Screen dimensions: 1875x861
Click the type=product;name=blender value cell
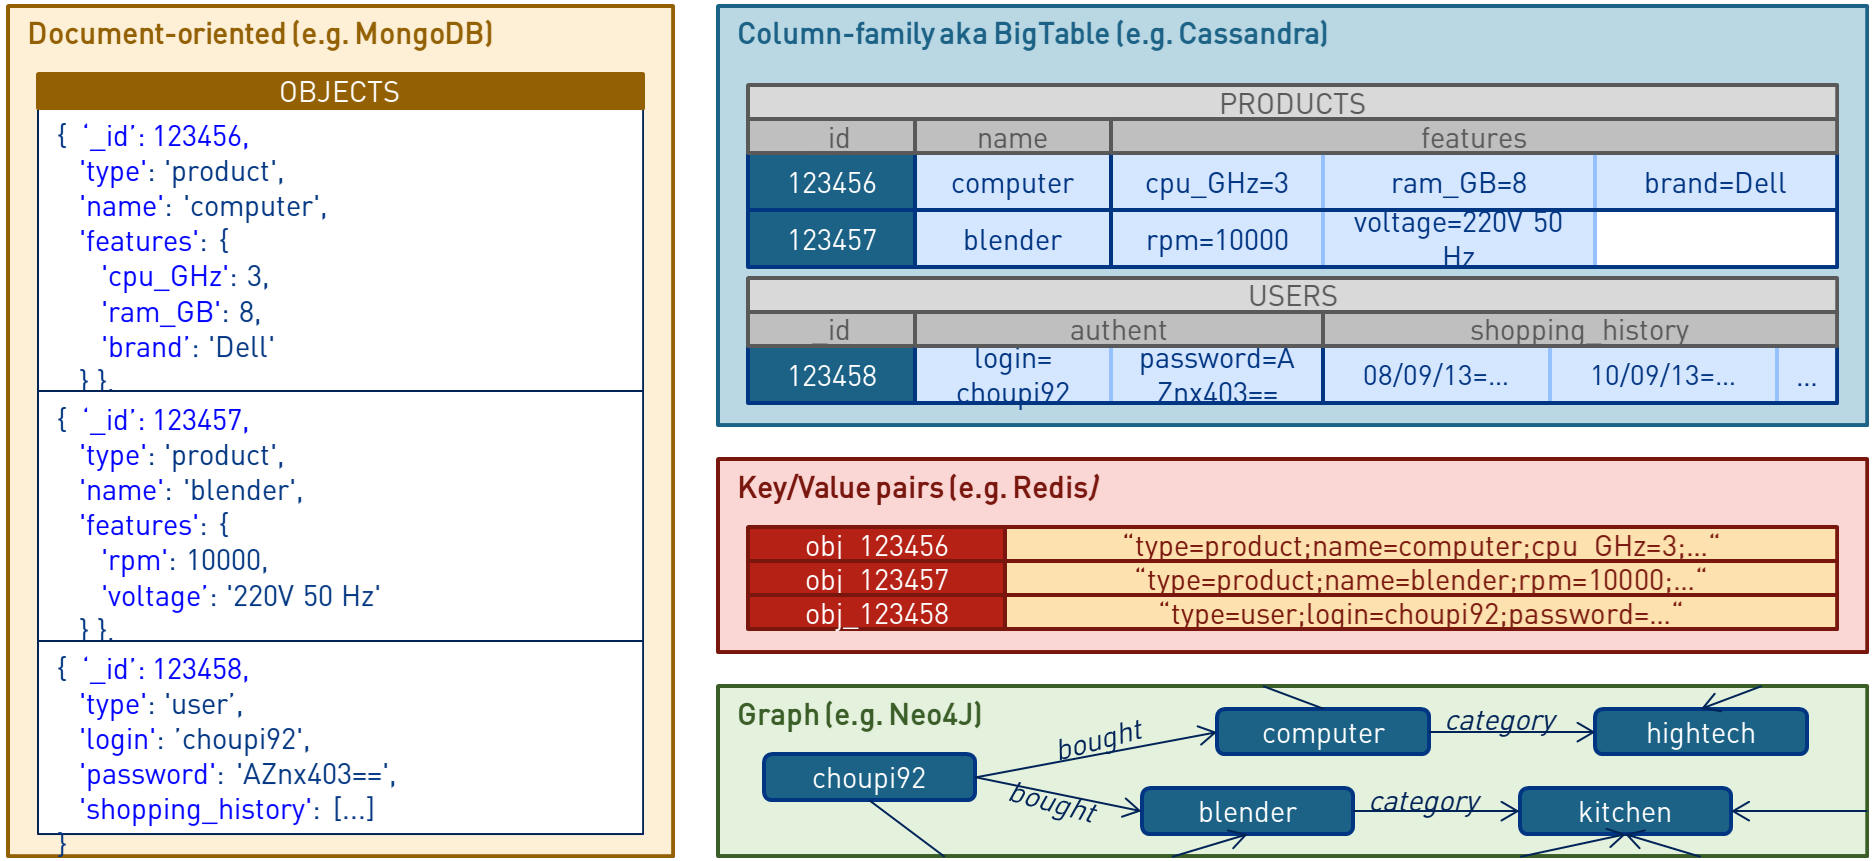[x=1420, y=580]
